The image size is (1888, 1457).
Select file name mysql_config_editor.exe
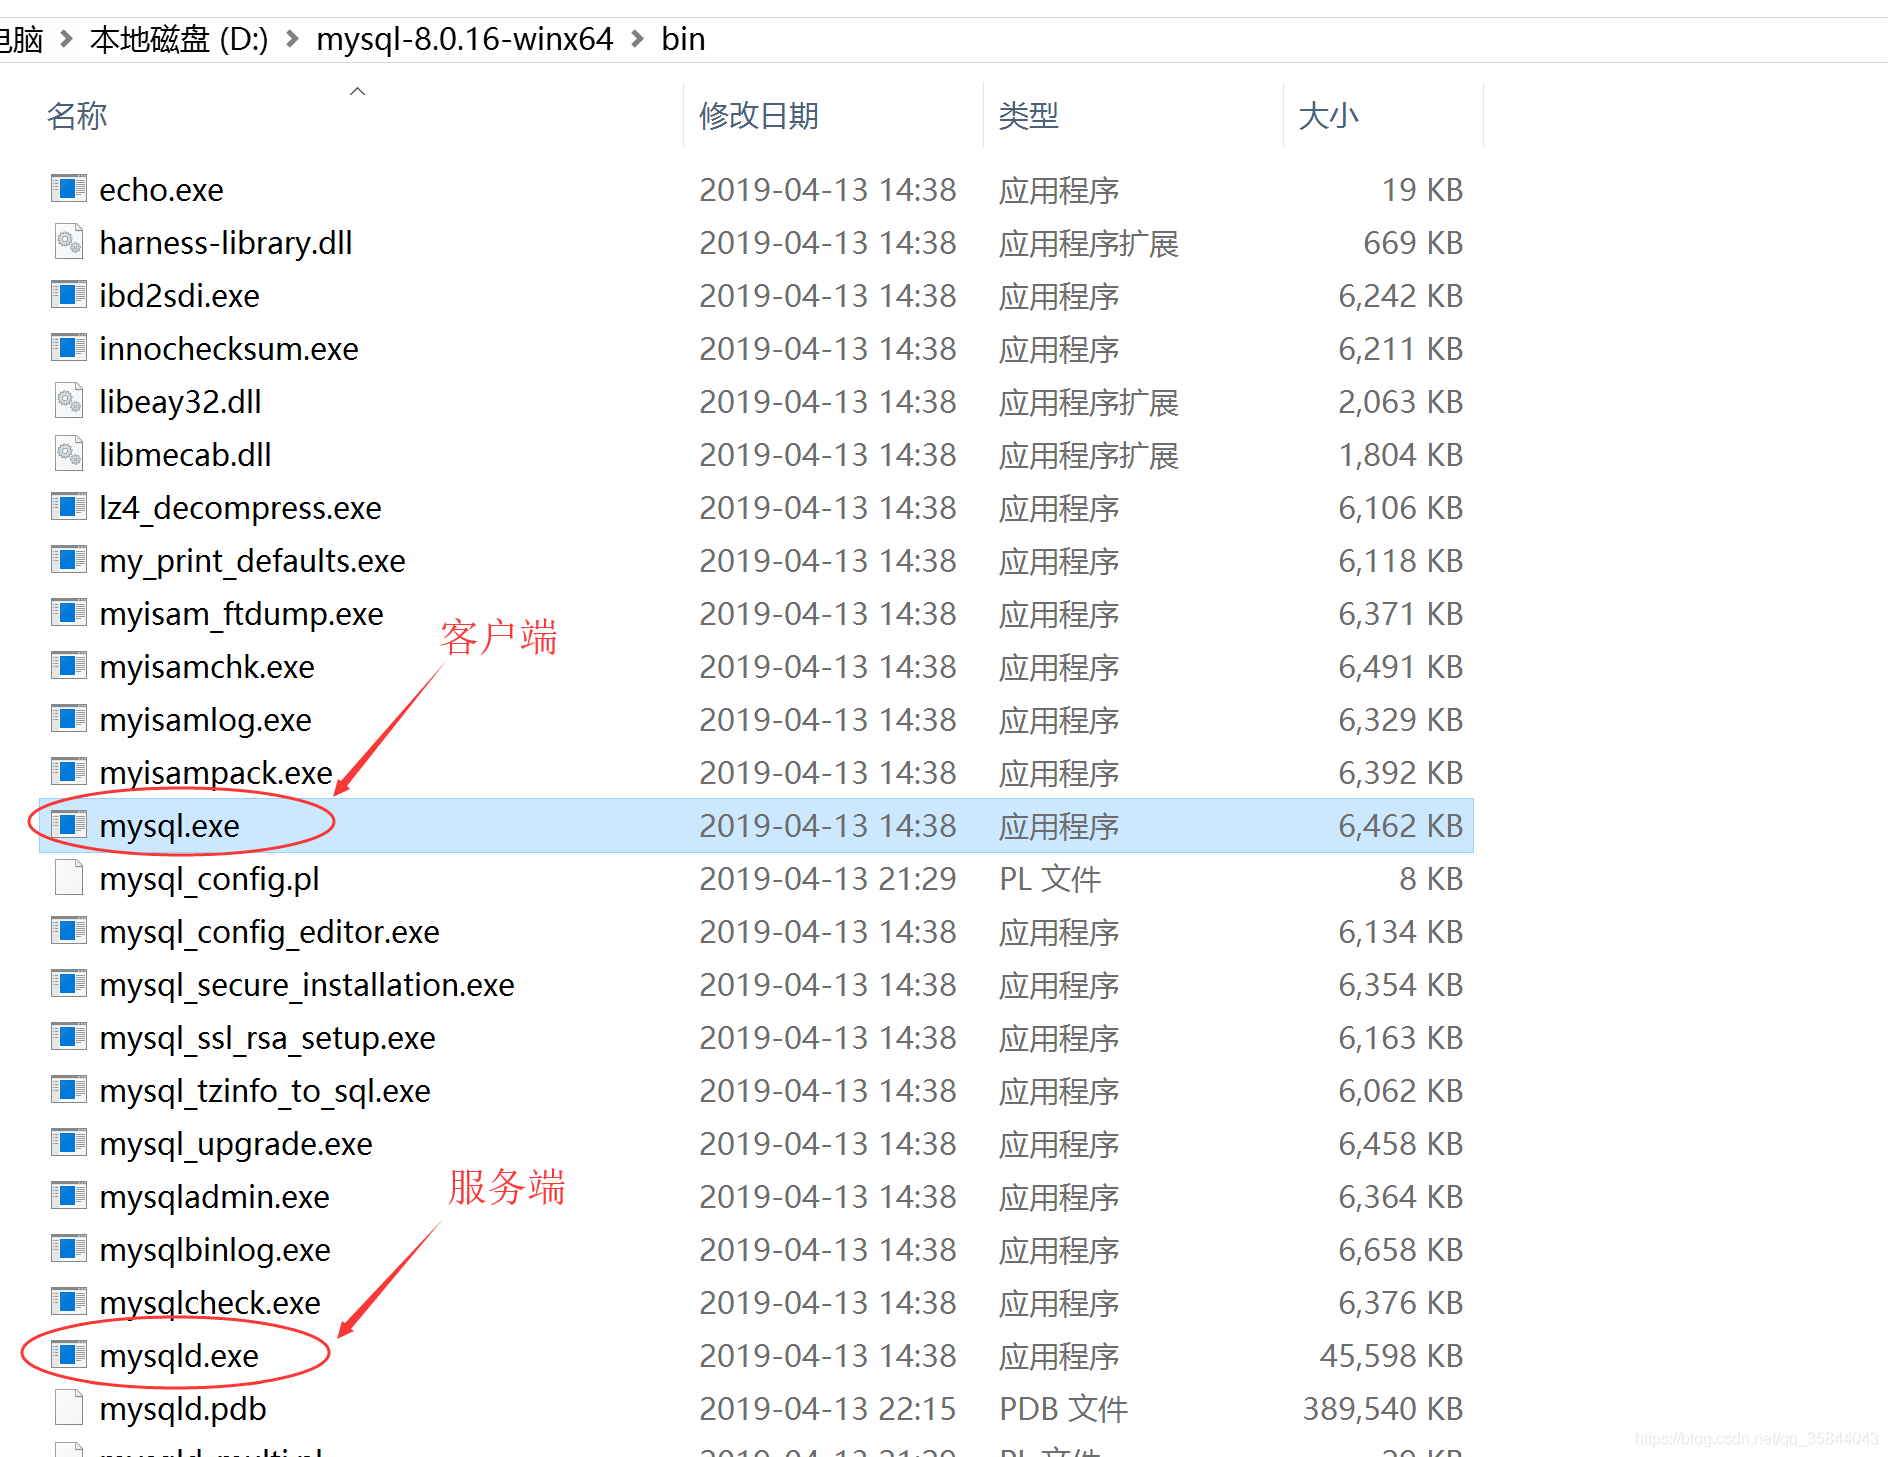[x=269, y=932]
